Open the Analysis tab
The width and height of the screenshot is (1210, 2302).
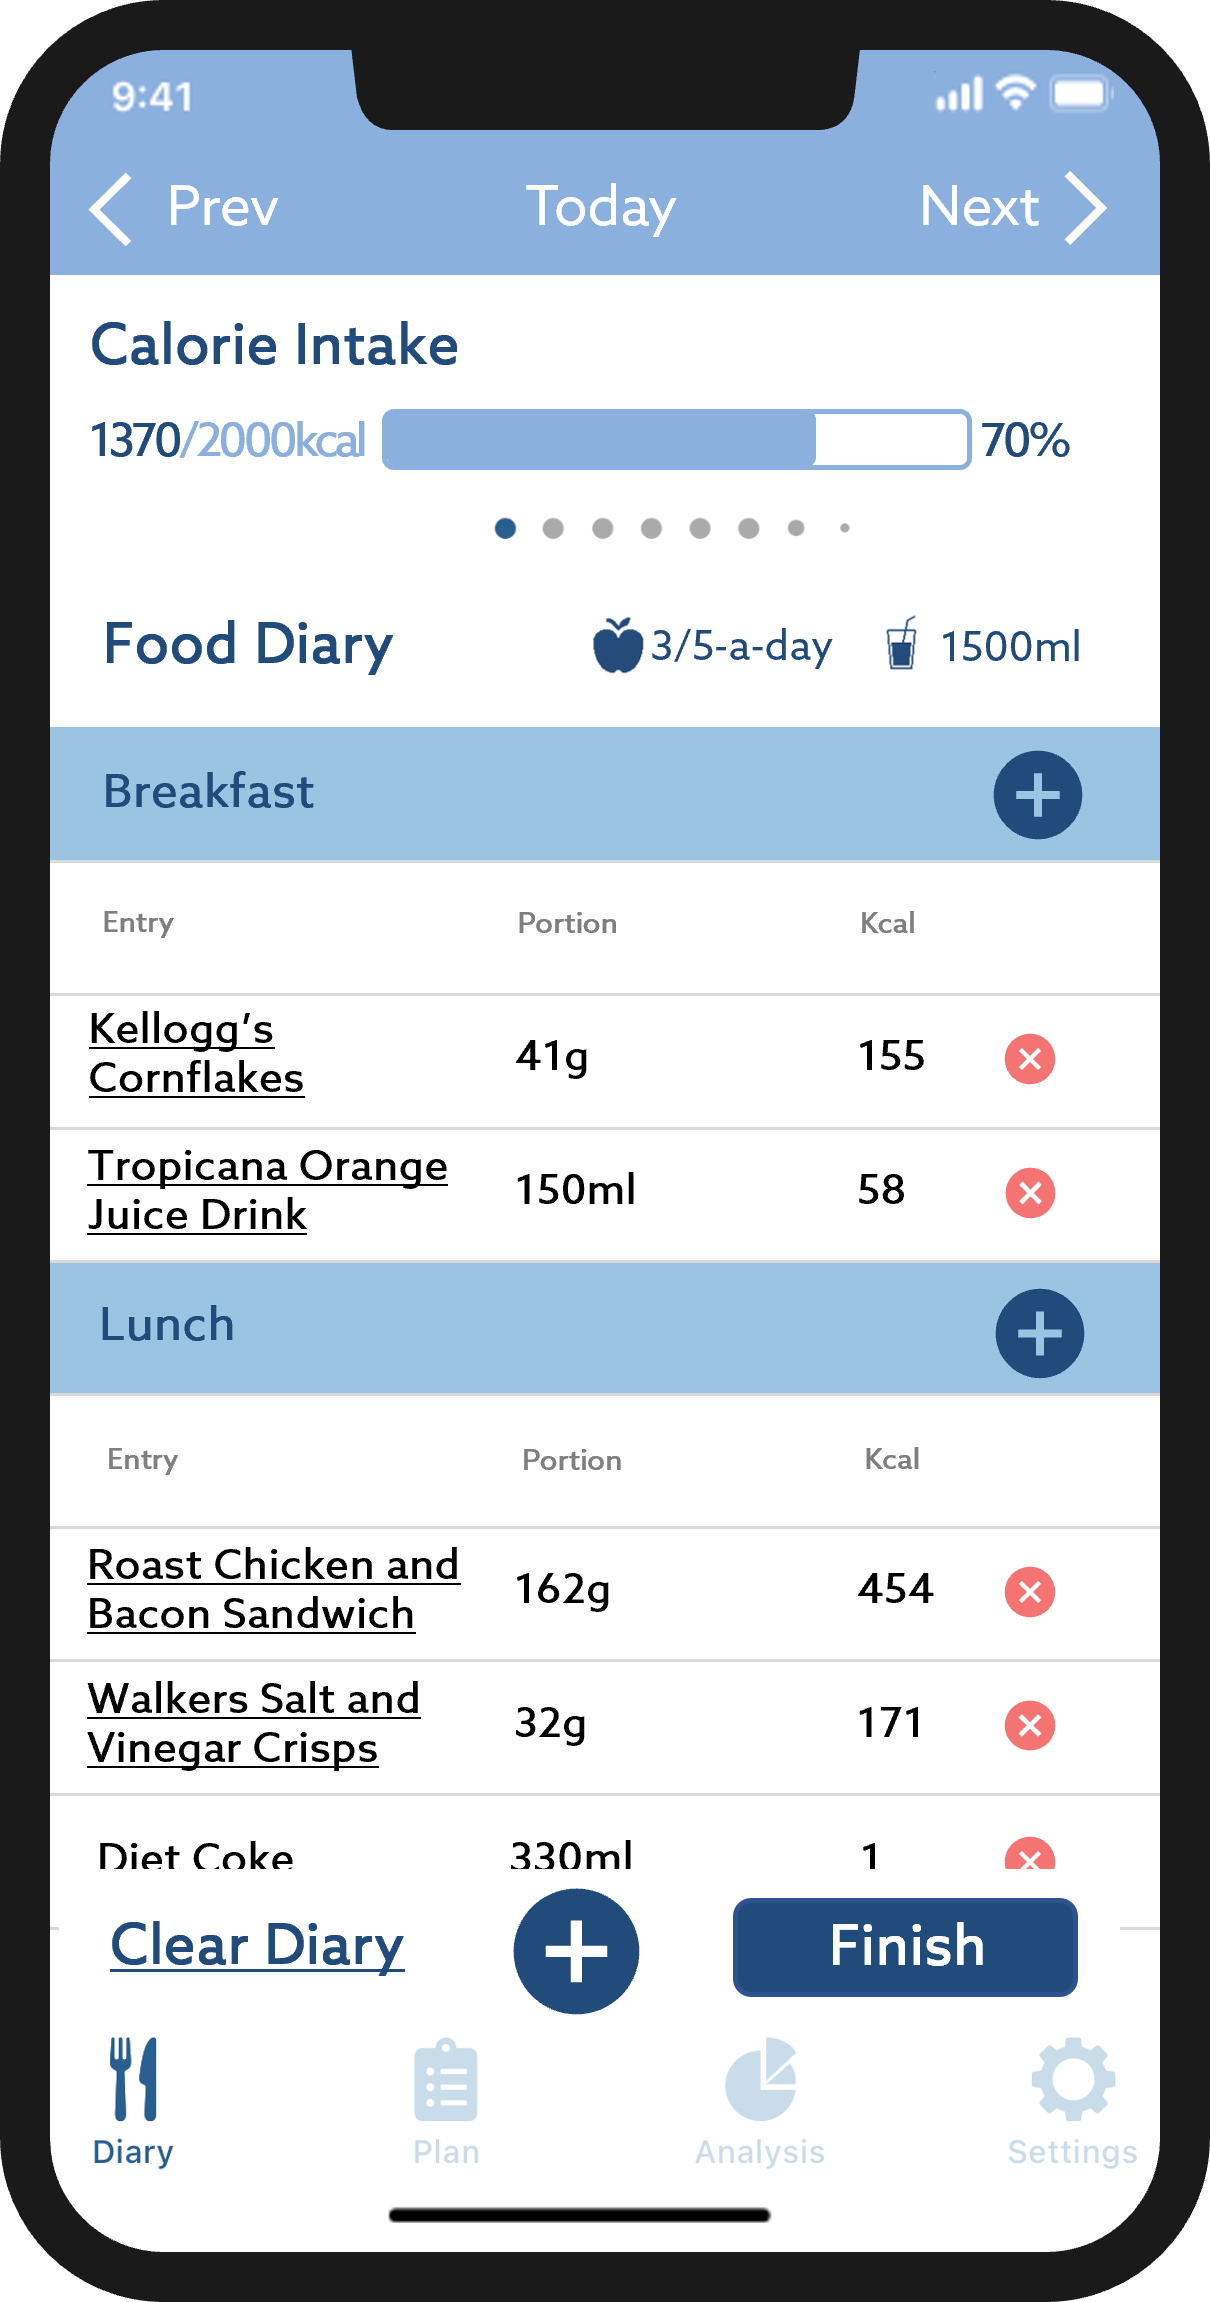coord(760,2102)
